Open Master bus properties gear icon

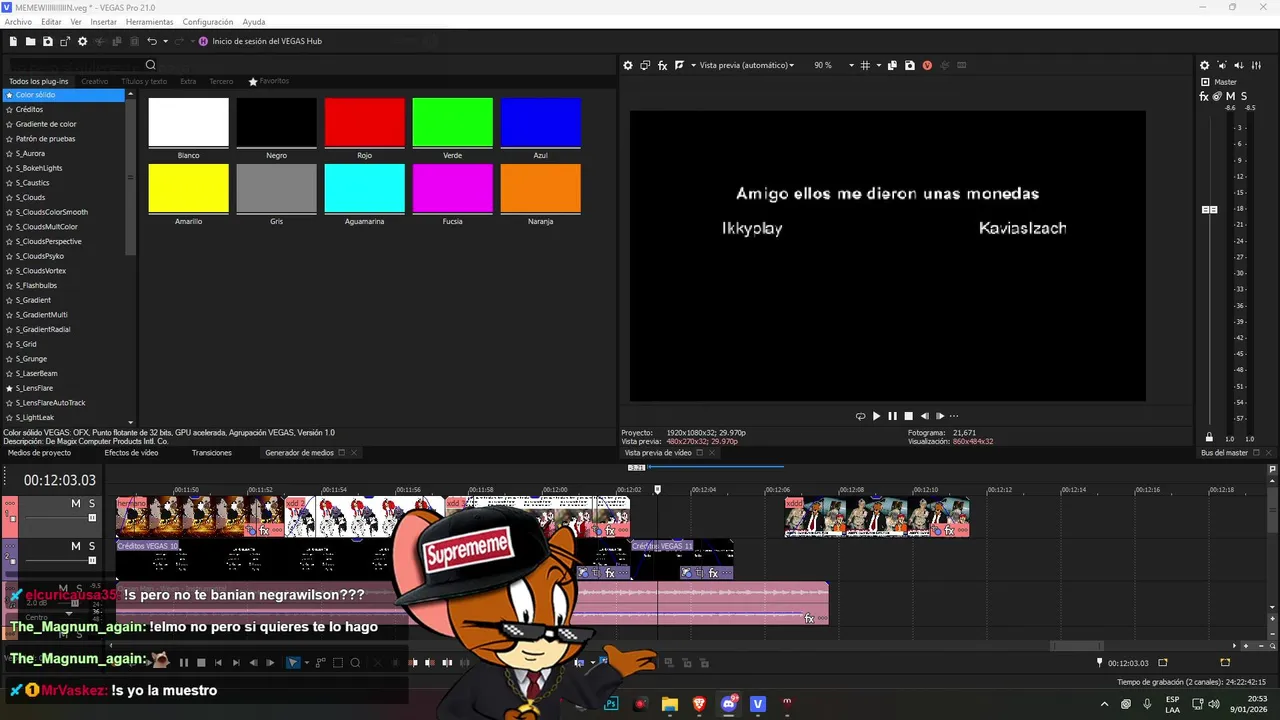[1204, 65]
